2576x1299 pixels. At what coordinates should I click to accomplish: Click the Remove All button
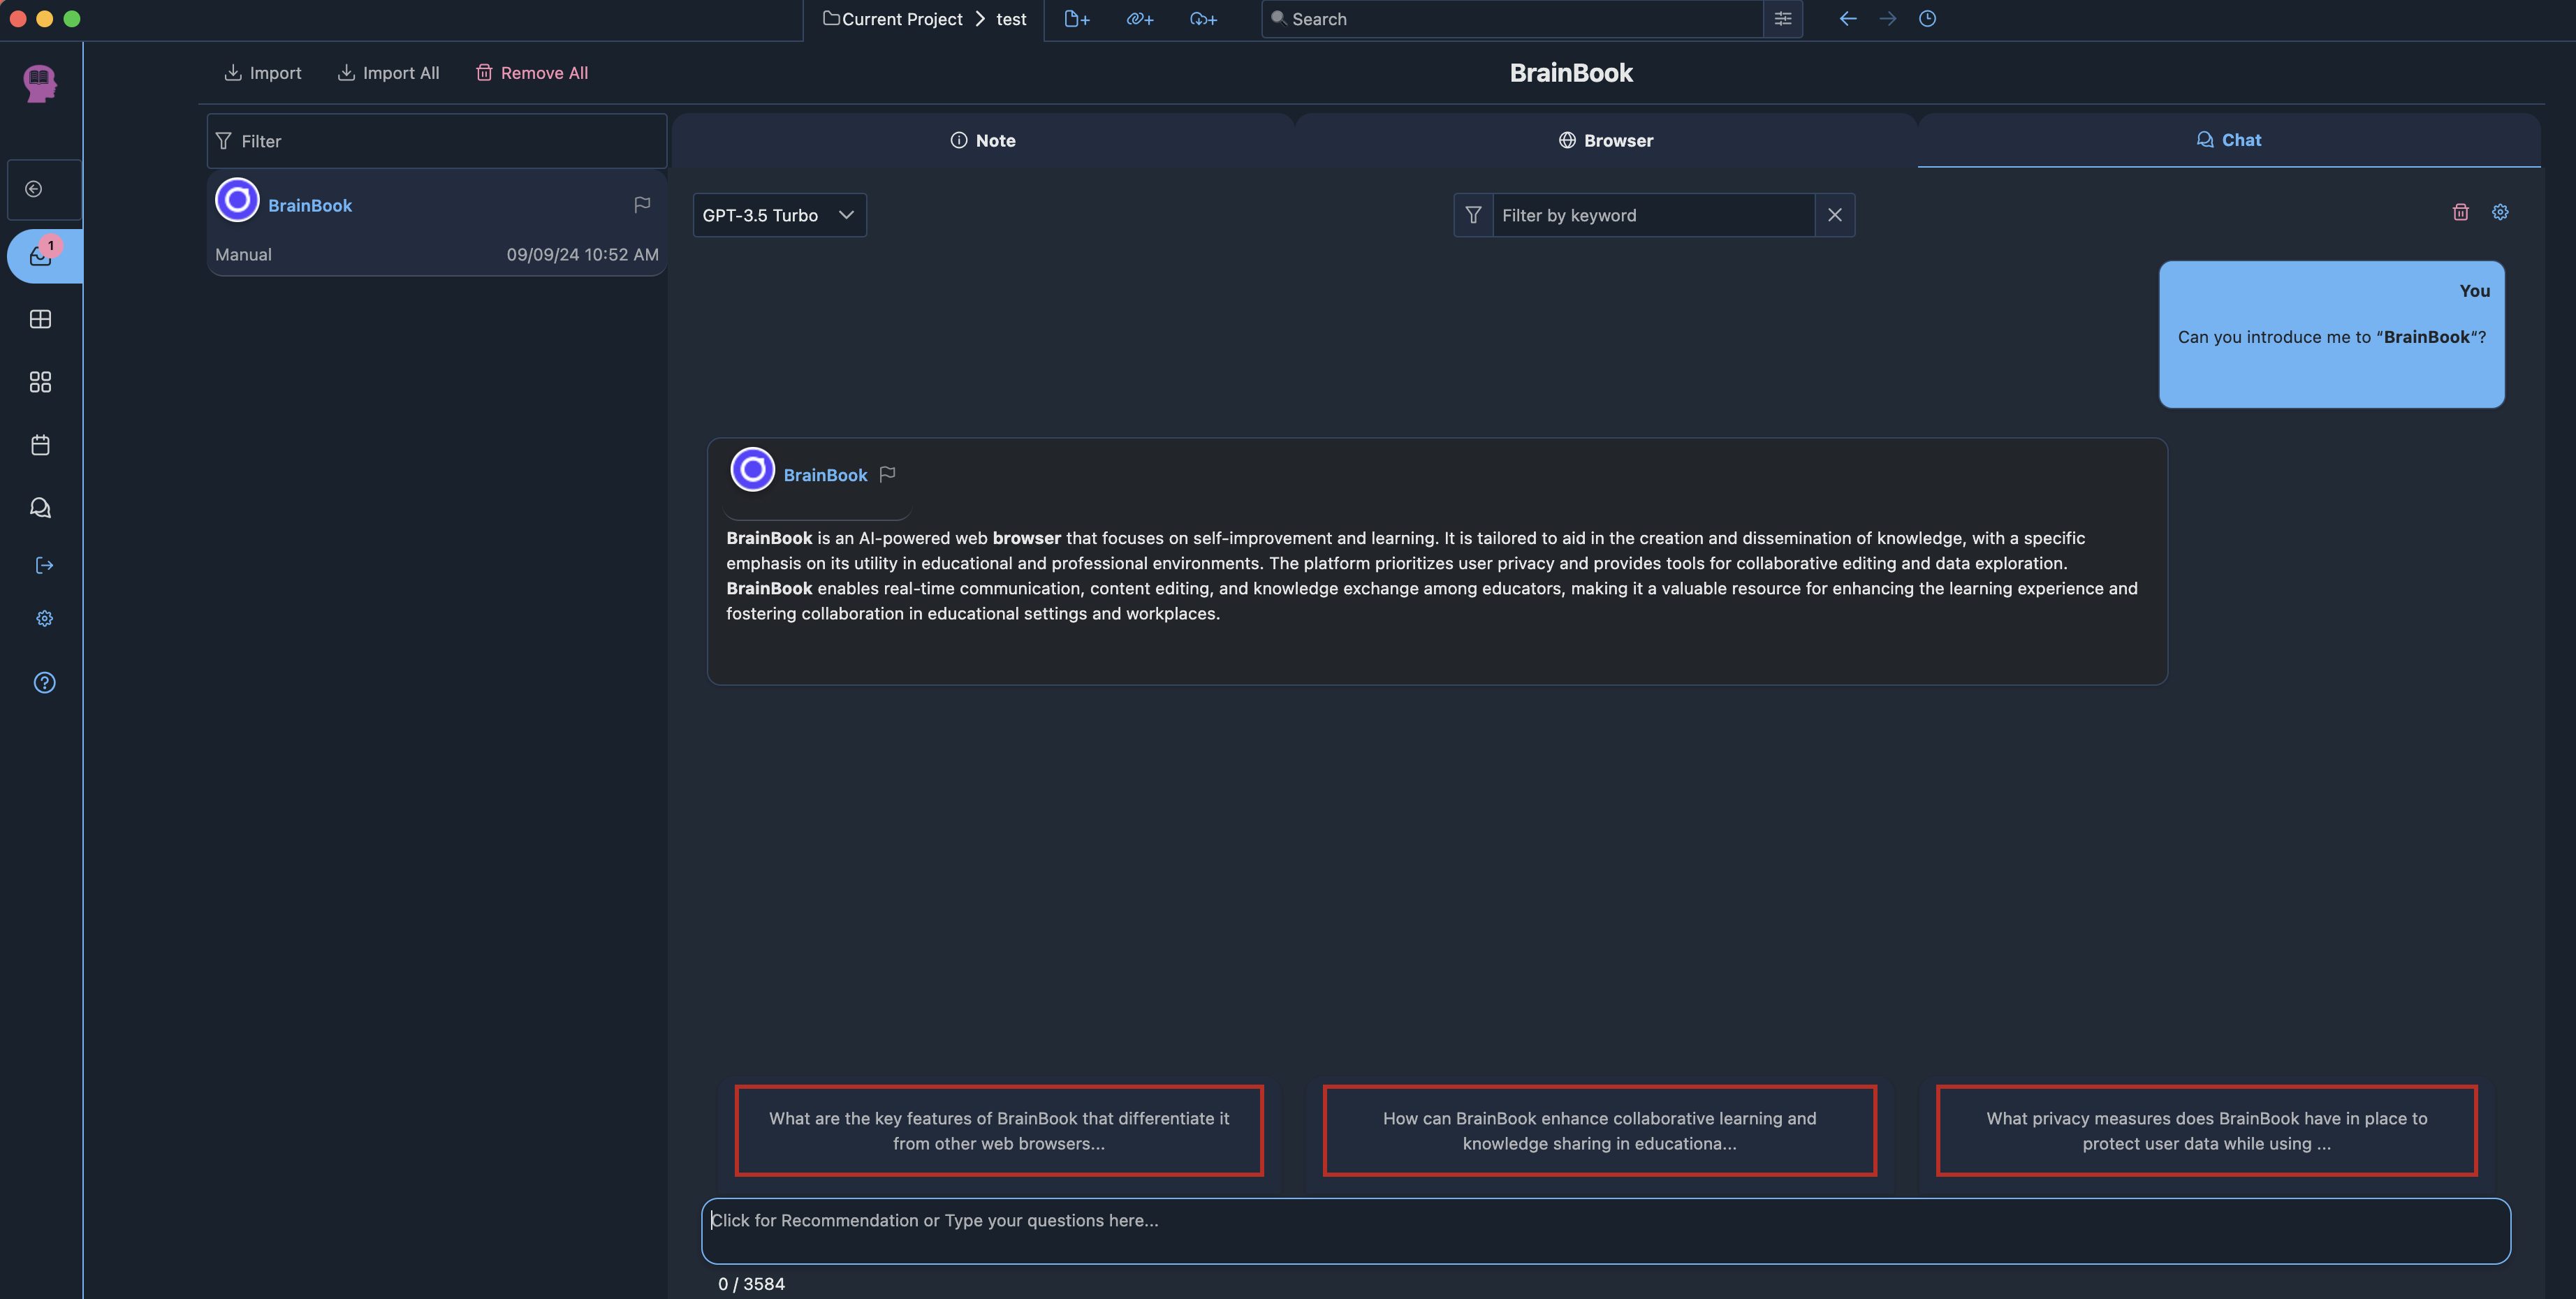tap(532, 73)
